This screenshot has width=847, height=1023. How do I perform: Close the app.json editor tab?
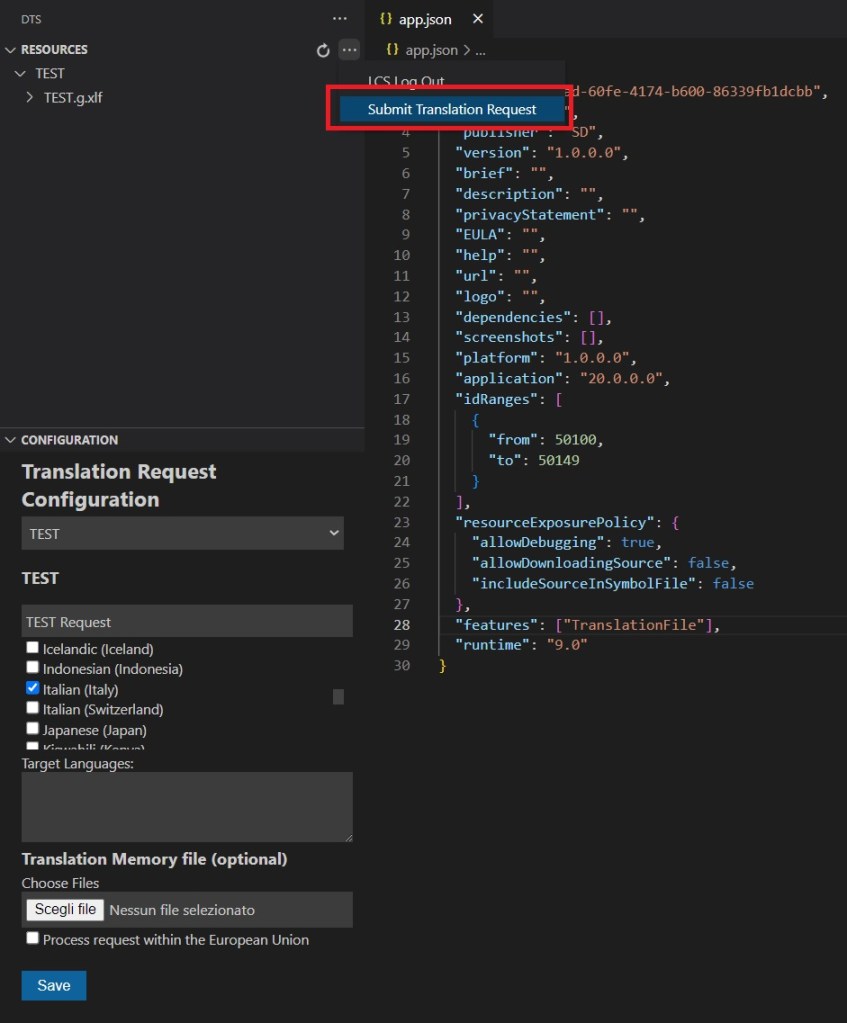(477, 19)
